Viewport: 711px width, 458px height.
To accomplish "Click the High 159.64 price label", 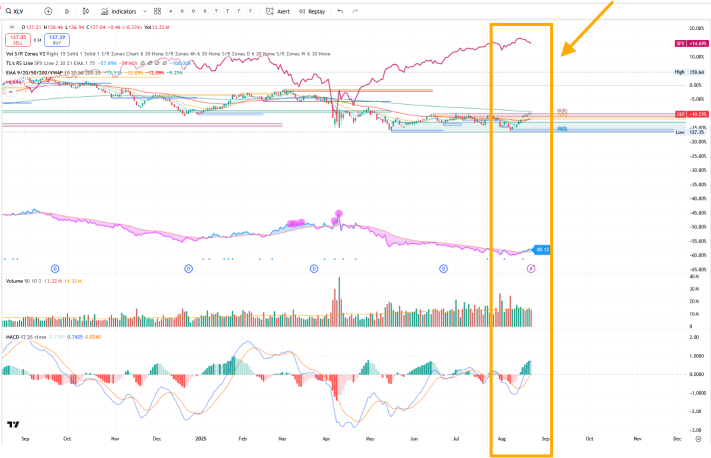I will 690,72.
